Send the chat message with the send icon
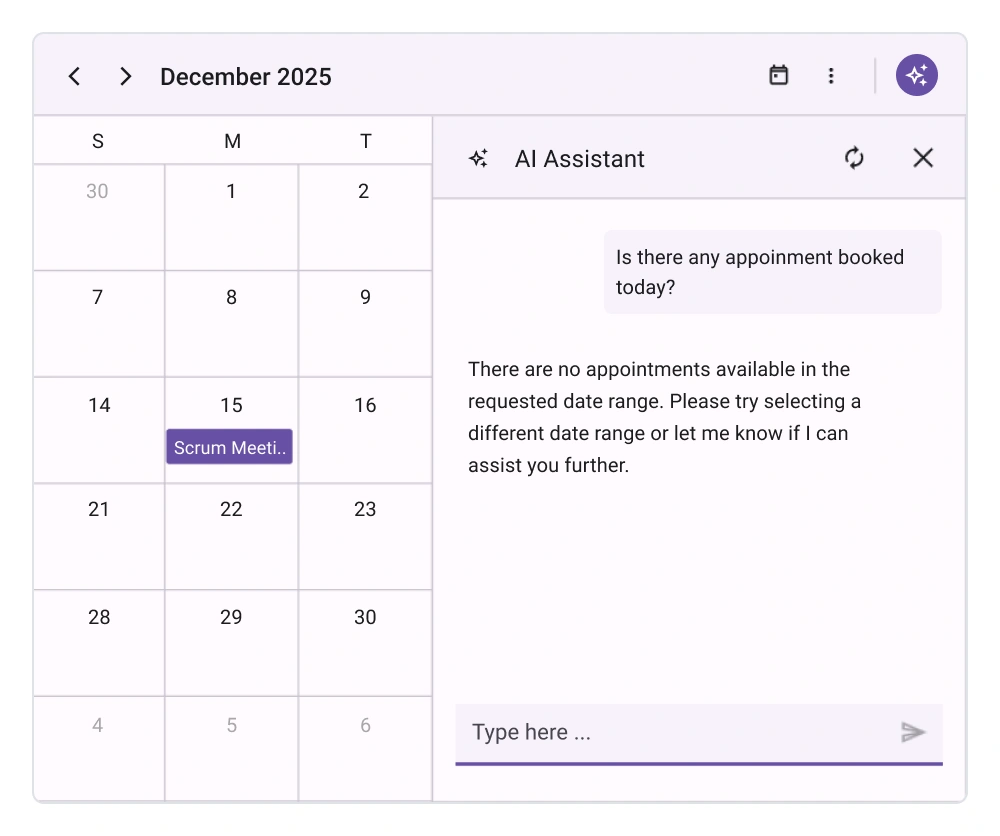The width and height of the screenshot is (1000, 836). point(914,732)
